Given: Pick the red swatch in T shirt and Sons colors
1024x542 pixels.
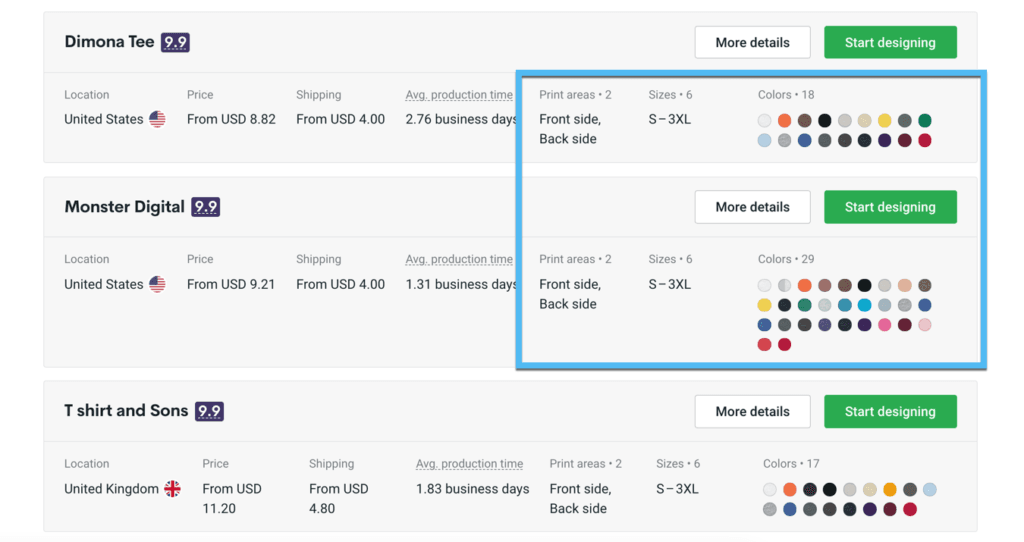Looking at the screenshot, I should point(910,509).
